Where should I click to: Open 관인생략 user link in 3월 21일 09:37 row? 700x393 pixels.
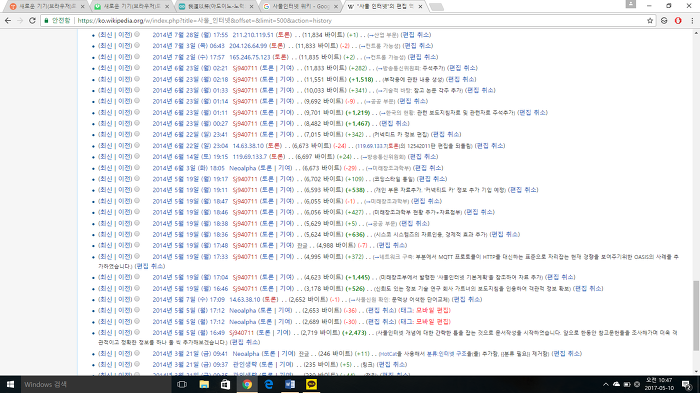point(245,364)
